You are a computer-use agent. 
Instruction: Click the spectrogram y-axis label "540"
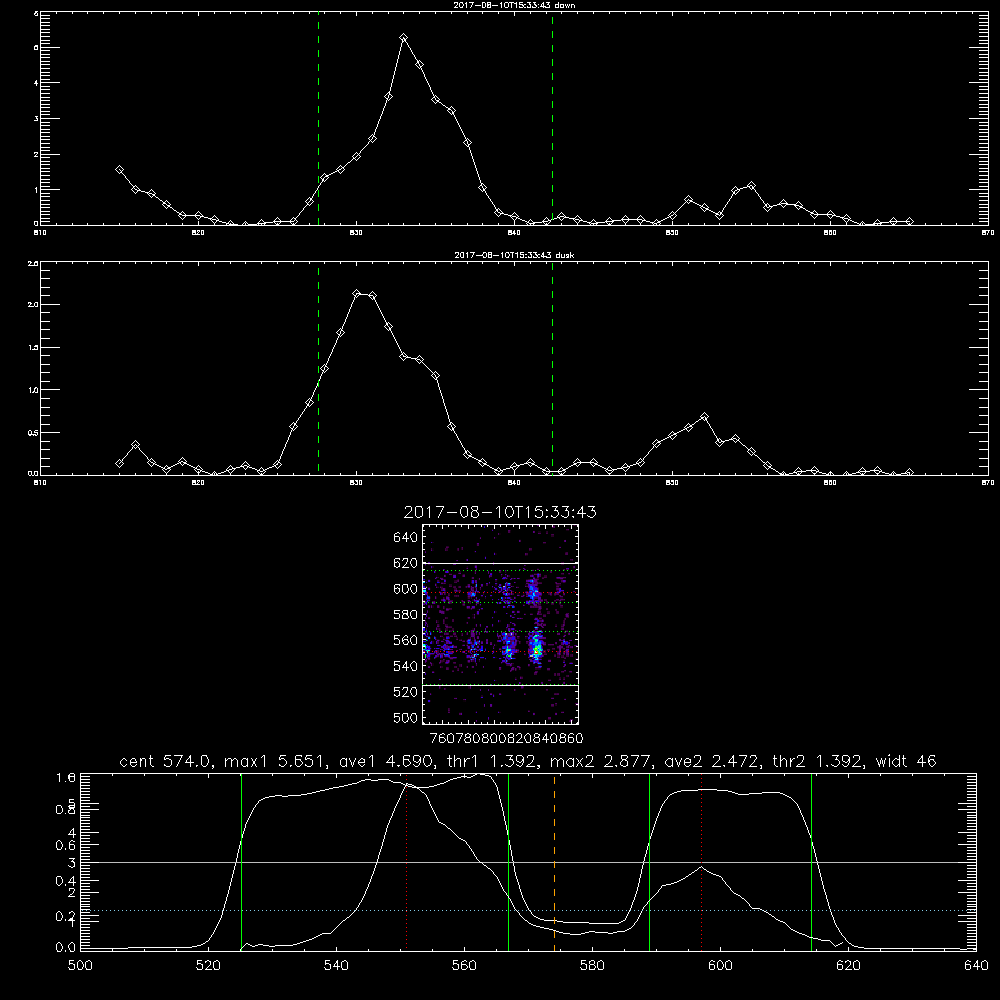tap(405, 666)
